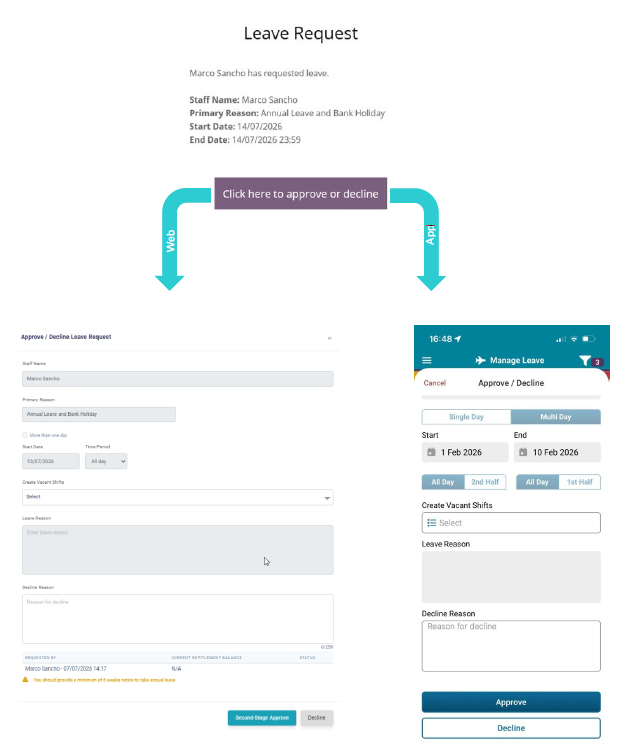The height and width of the screenshot is (749, 625).
Task: Click the airplane Manage Leave icon
Action: pos(480,360)
